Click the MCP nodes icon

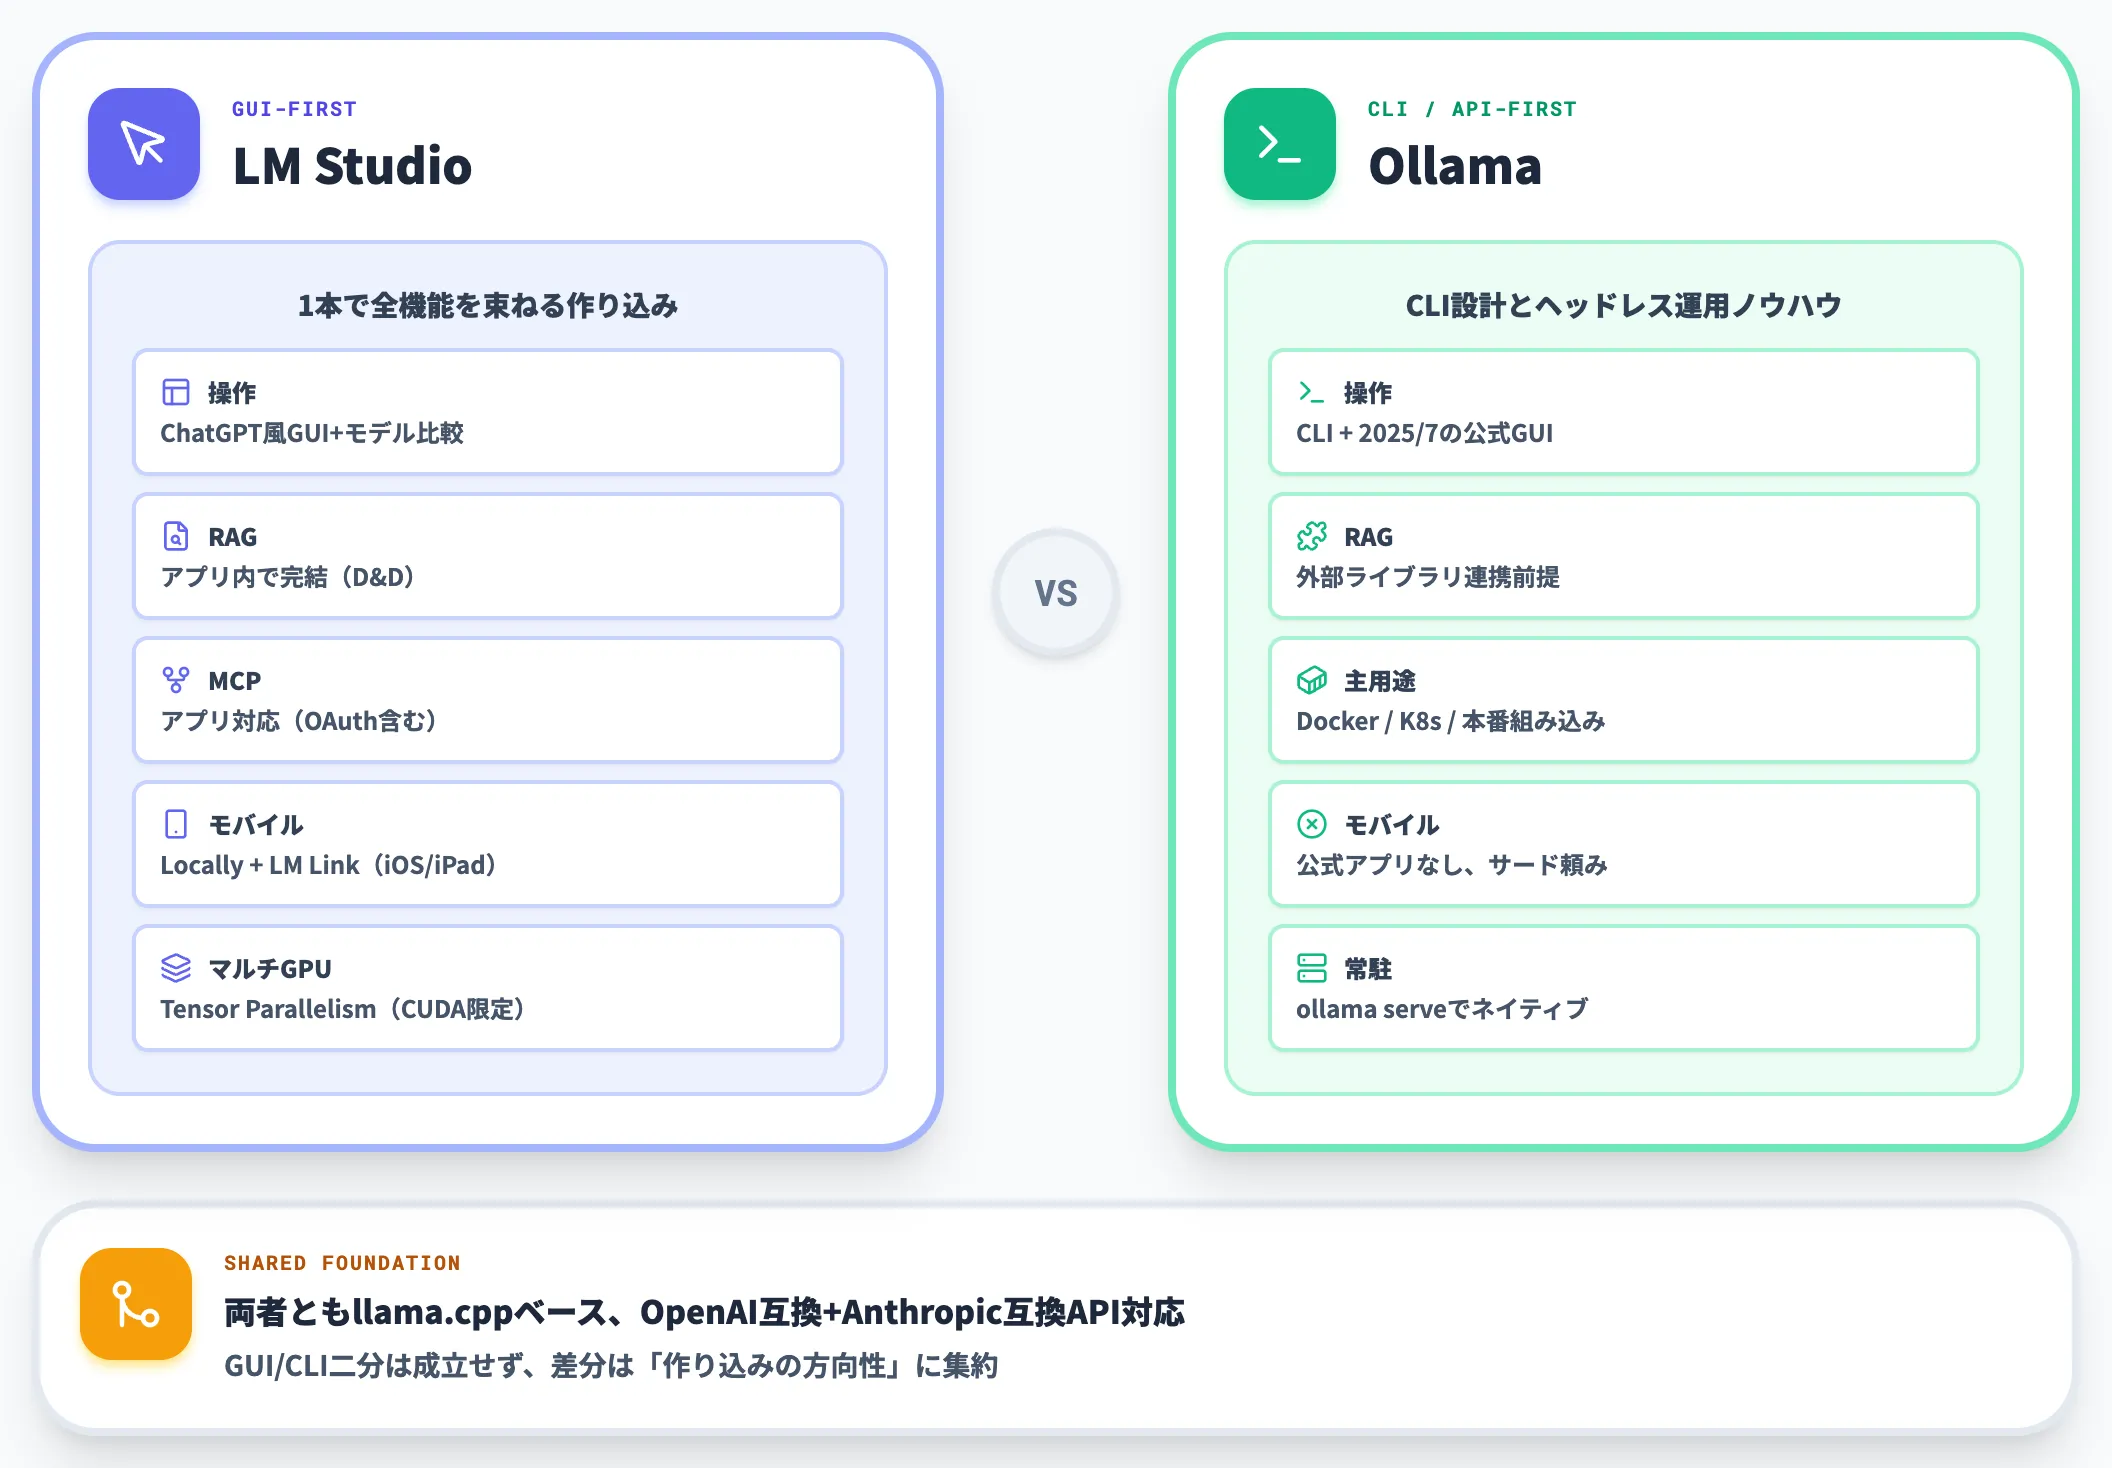coord(176,680)
